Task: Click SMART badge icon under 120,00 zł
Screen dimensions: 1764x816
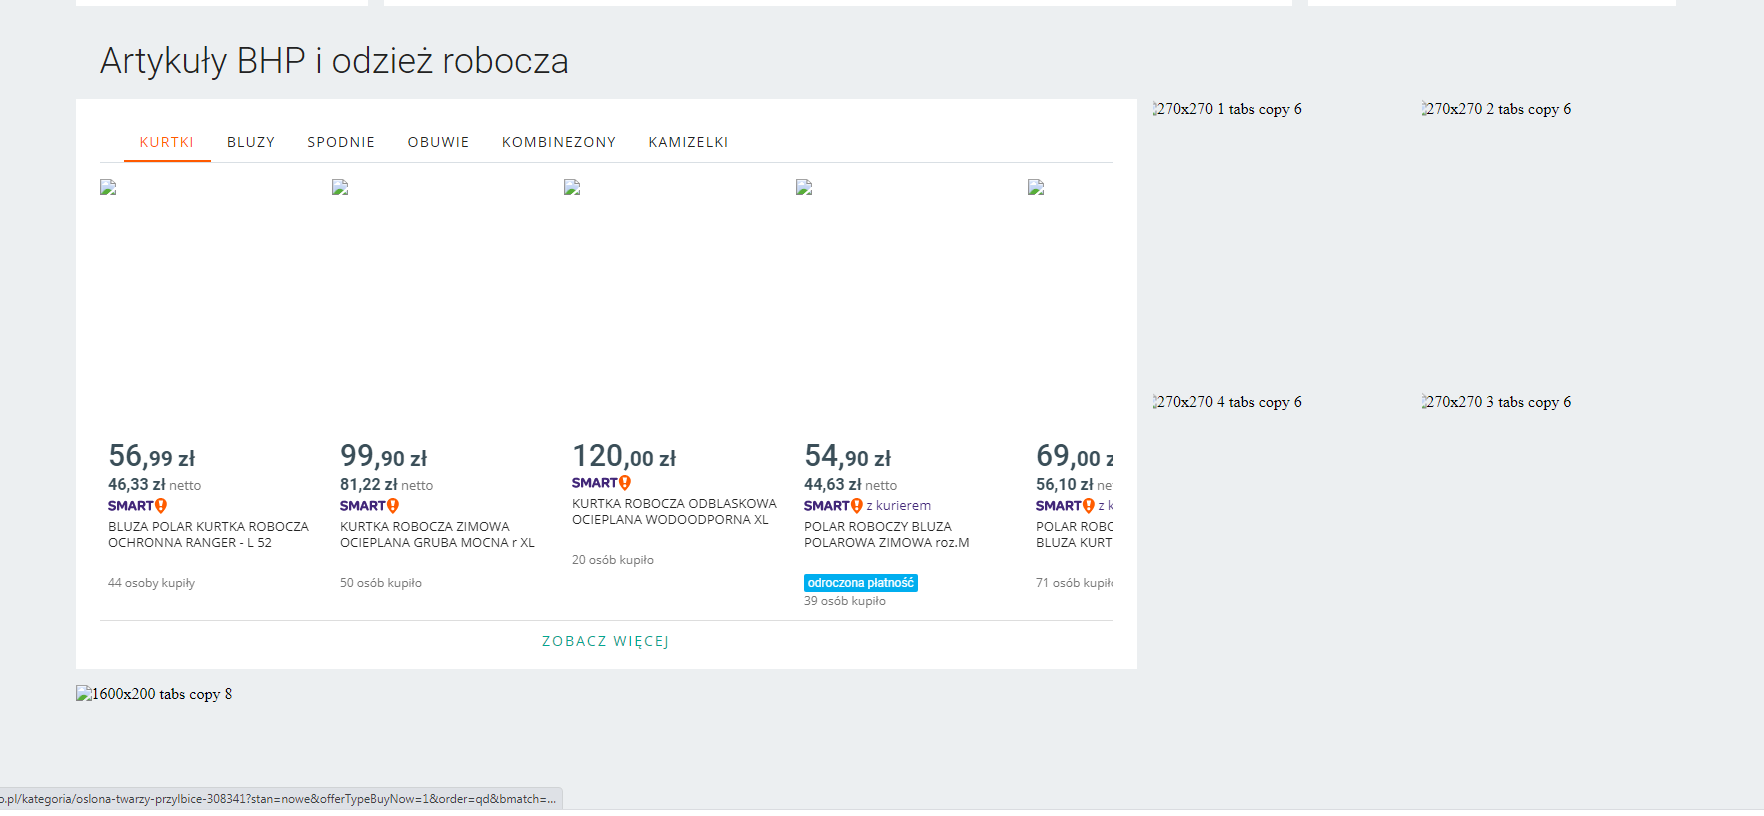Action: point(601,483)
